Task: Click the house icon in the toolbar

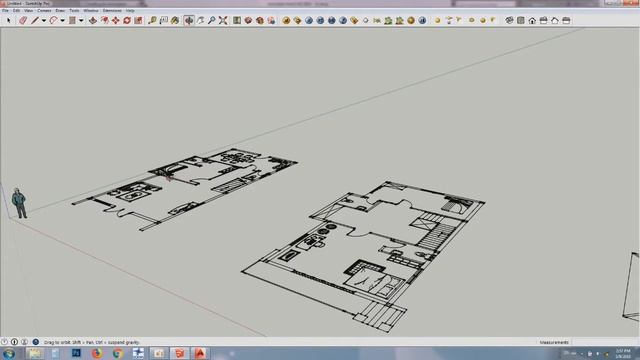Action: (532, 20)
